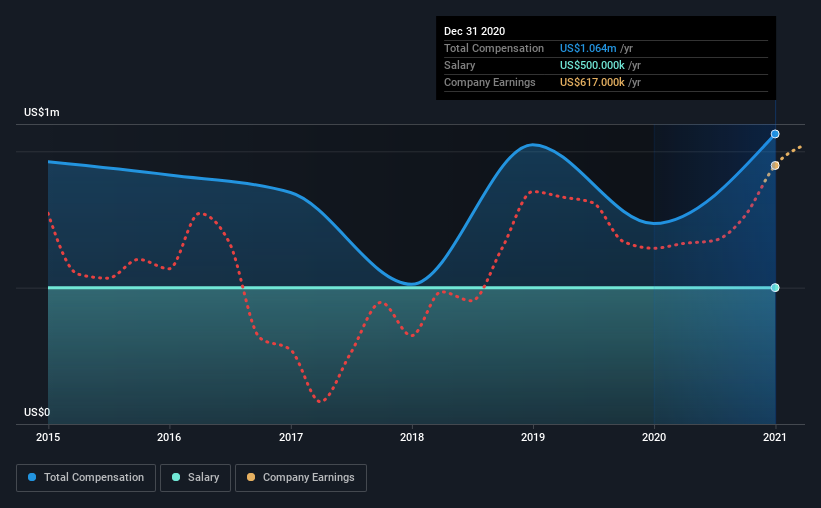Viewport: 821px width, 508px height.
Task: Click the 2021 x-axis label
Action: pos(775,437)
